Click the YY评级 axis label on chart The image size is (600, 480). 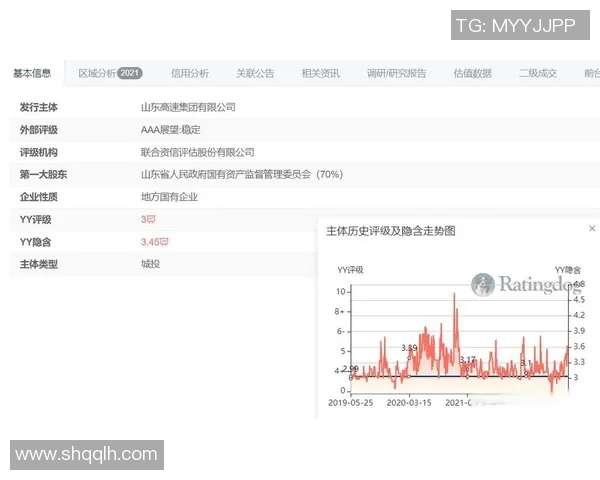click(350, 270)
